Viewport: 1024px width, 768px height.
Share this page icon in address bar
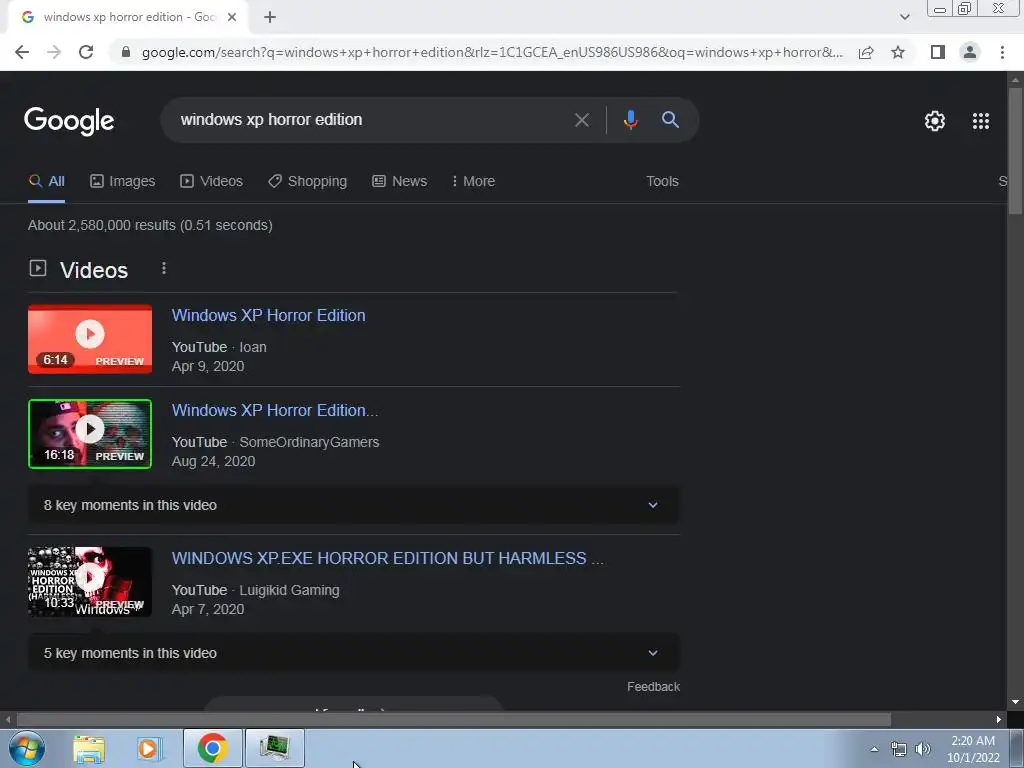pyautogui.click(x=866, y=52)
